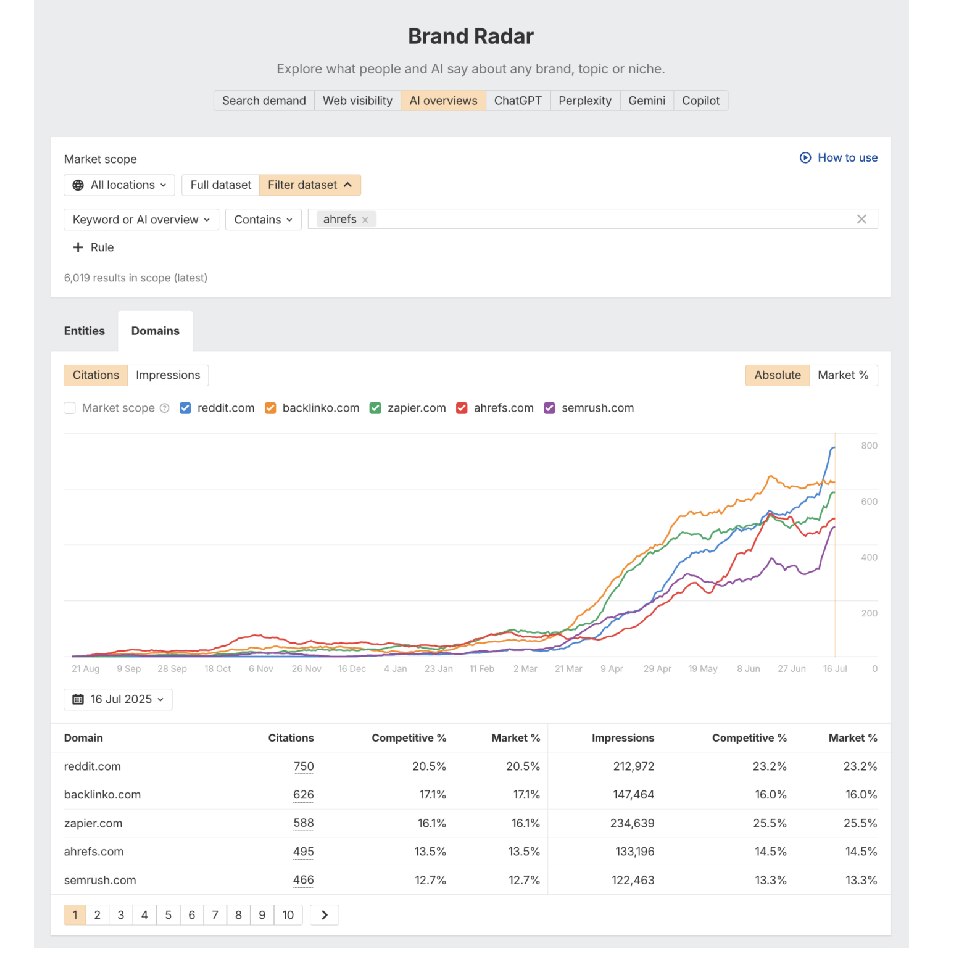Viewport: 960px width, 960px height.
Task: Open the Perplexity tab
Action: 585,100
